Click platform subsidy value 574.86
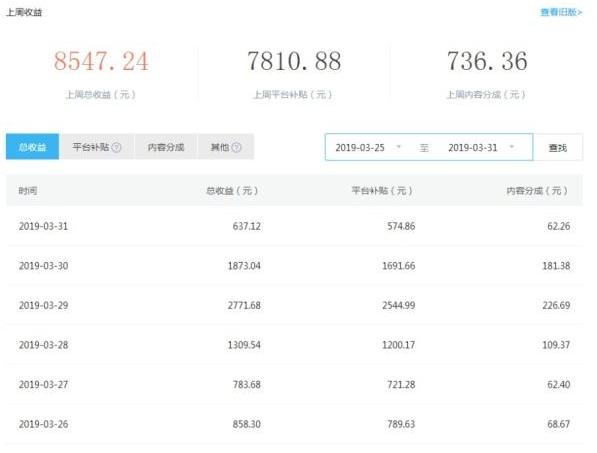This screenshot has height=453, width=597. [x=401, y=226]
